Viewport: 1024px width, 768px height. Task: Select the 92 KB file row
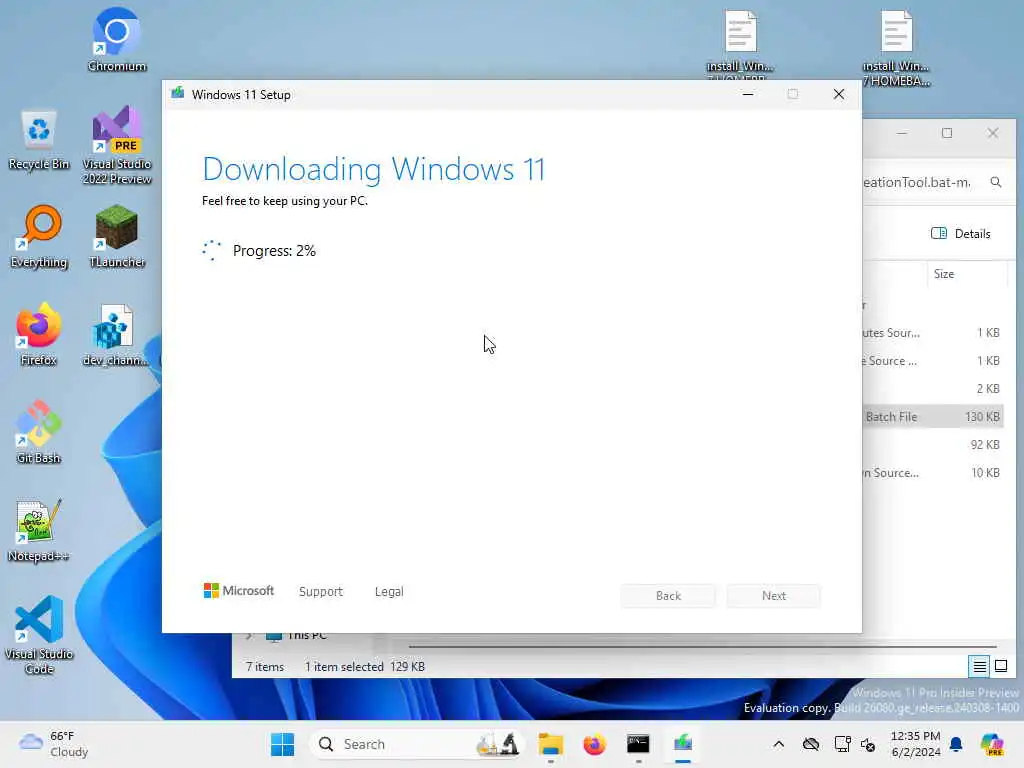click(x=933, y=445)
